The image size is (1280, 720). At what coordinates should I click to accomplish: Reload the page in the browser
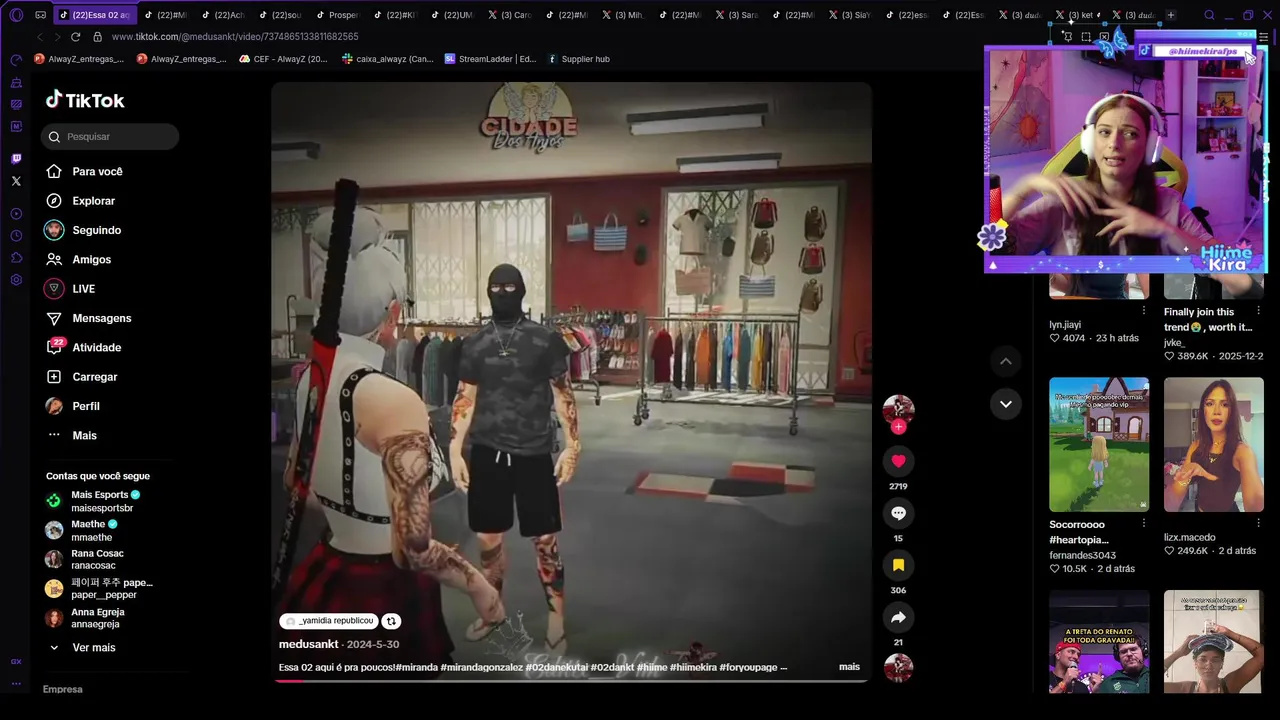click(75, 37)
